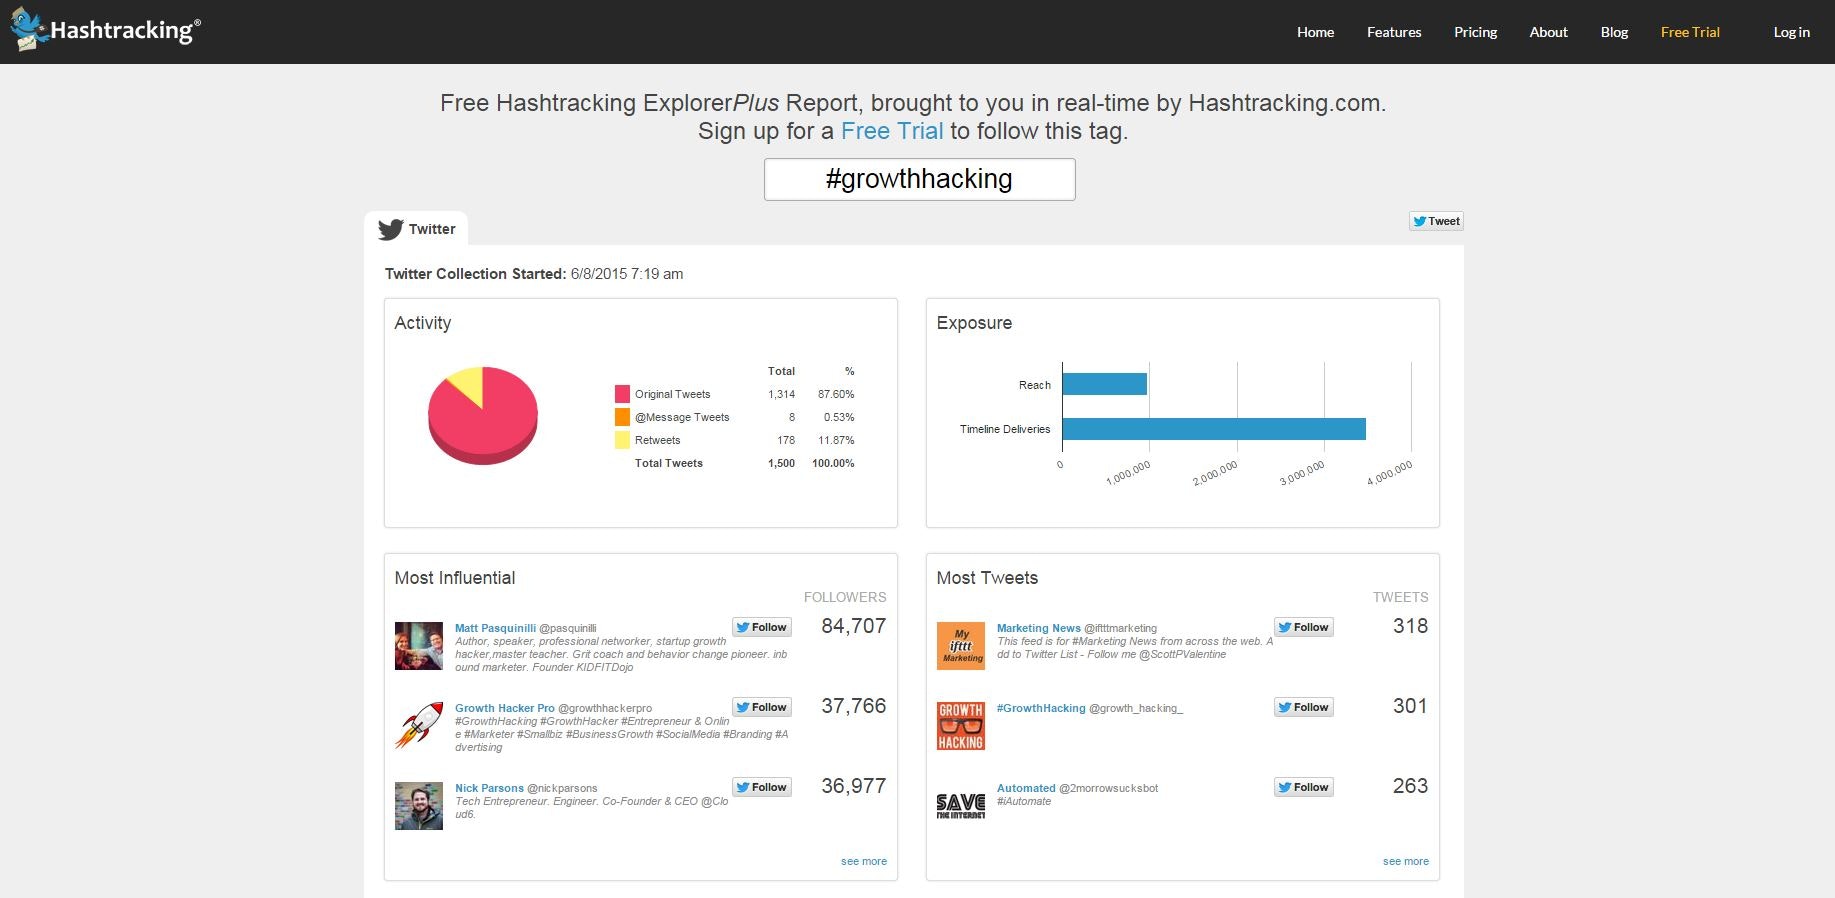Click the Tweet share button
The image size is (1835, 898).
pyautogui.click(x=1436, y=221)
